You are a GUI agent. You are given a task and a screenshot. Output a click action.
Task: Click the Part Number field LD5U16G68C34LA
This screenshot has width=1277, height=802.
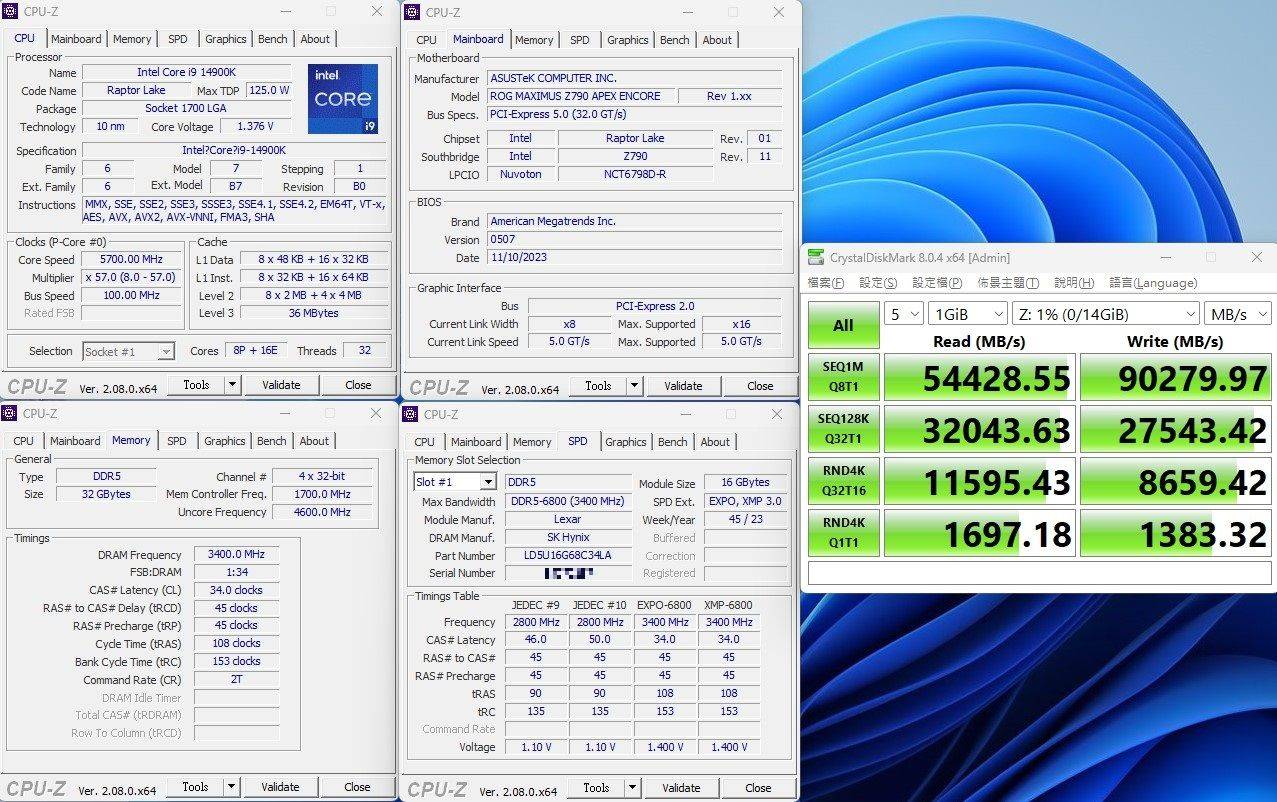point(567,555)
